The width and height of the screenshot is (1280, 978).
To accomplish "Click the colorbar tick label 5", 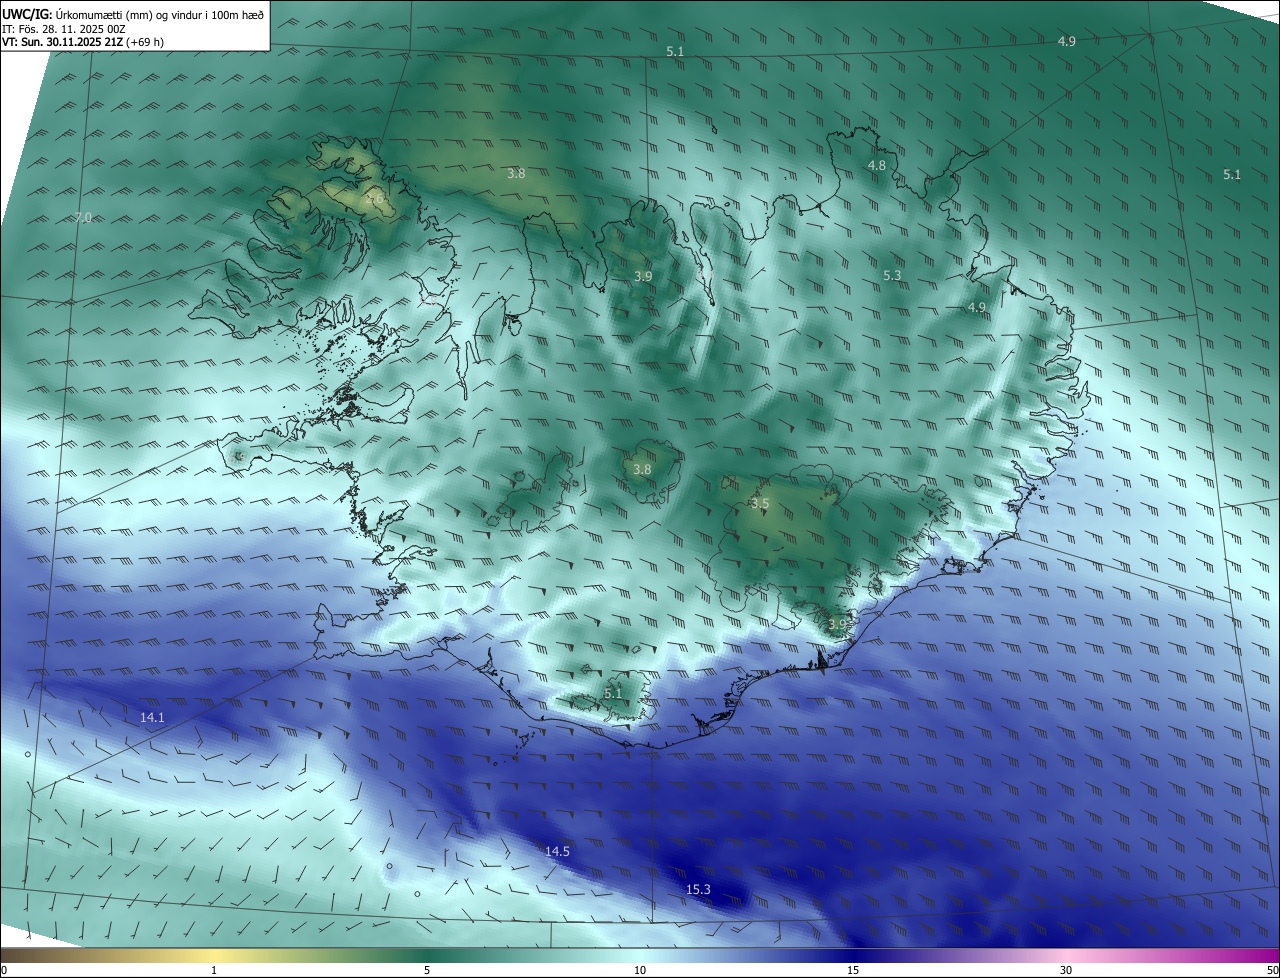I will click(x=427, y=970).
